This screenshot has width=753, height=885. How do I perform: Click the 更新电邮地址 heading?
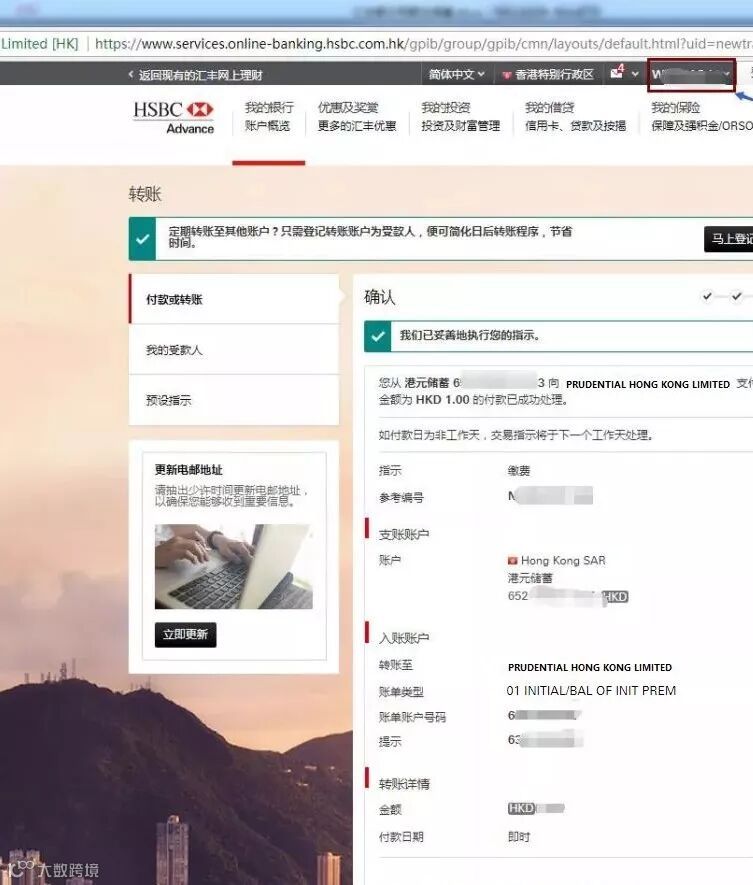click(189, 470)
